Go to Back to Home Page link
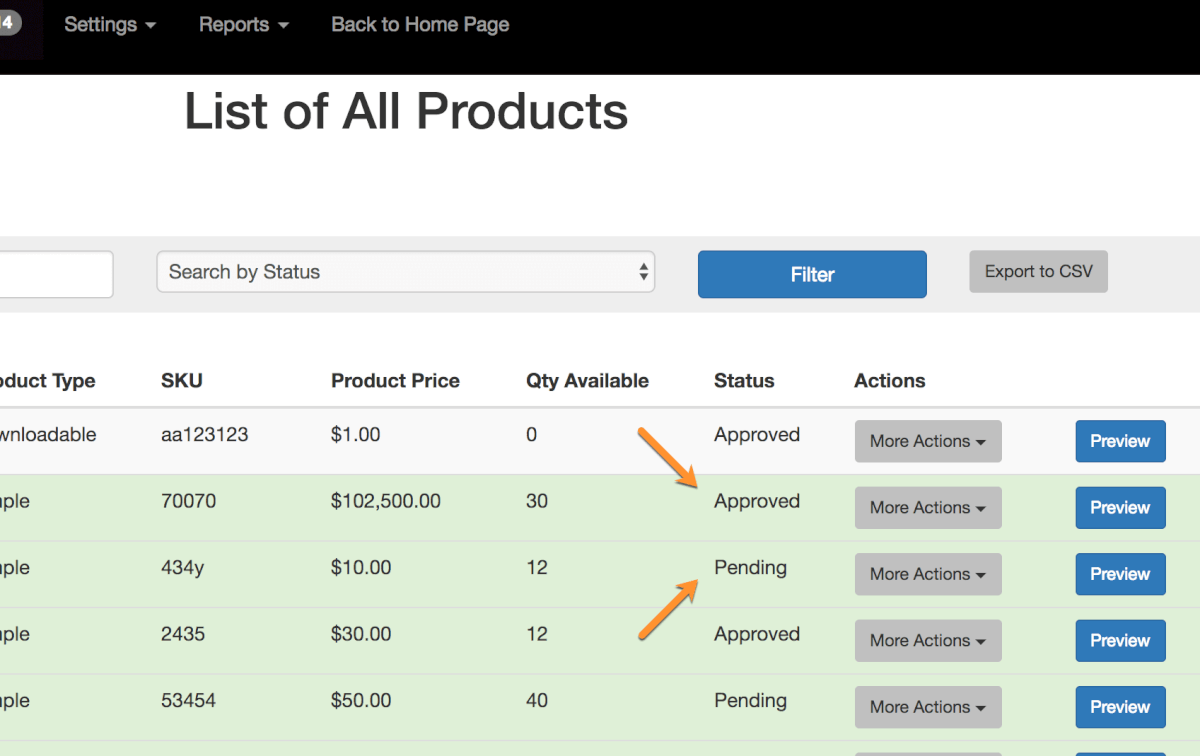Screen dimensions: 1200x756 coord(420,25)
